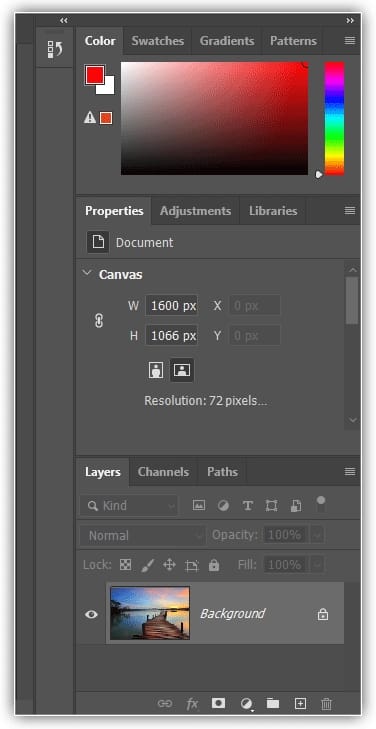Lock layer position

pyautogui.click(x=169, y=565)
